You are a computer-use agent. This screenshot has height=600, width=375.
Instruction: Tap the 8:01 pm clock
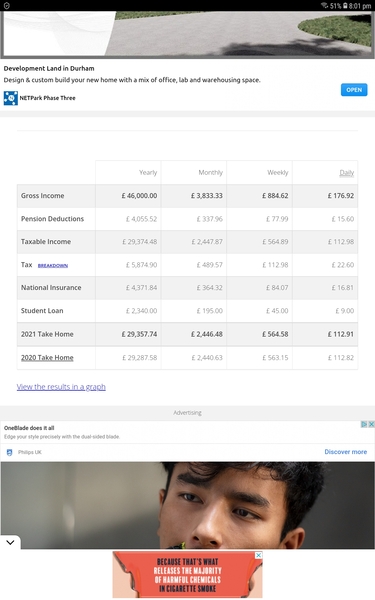pyautogui.click(x=360, y=6)
